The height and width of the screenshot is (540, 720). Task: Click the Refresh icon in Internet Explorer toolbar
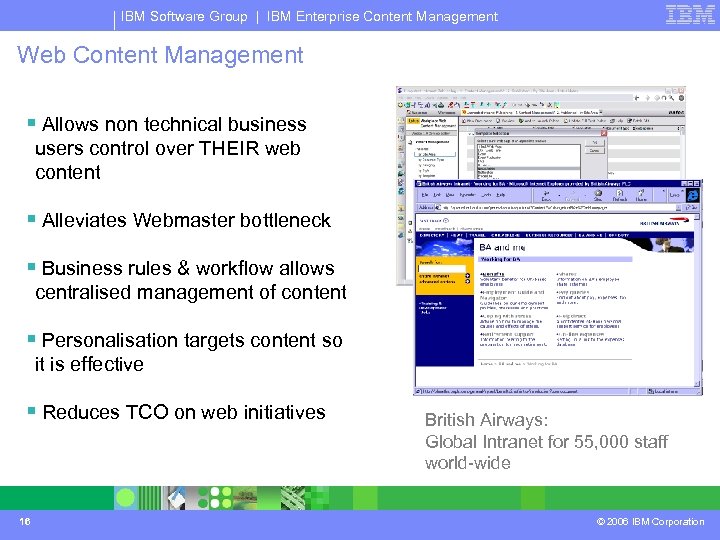(619, 196)
